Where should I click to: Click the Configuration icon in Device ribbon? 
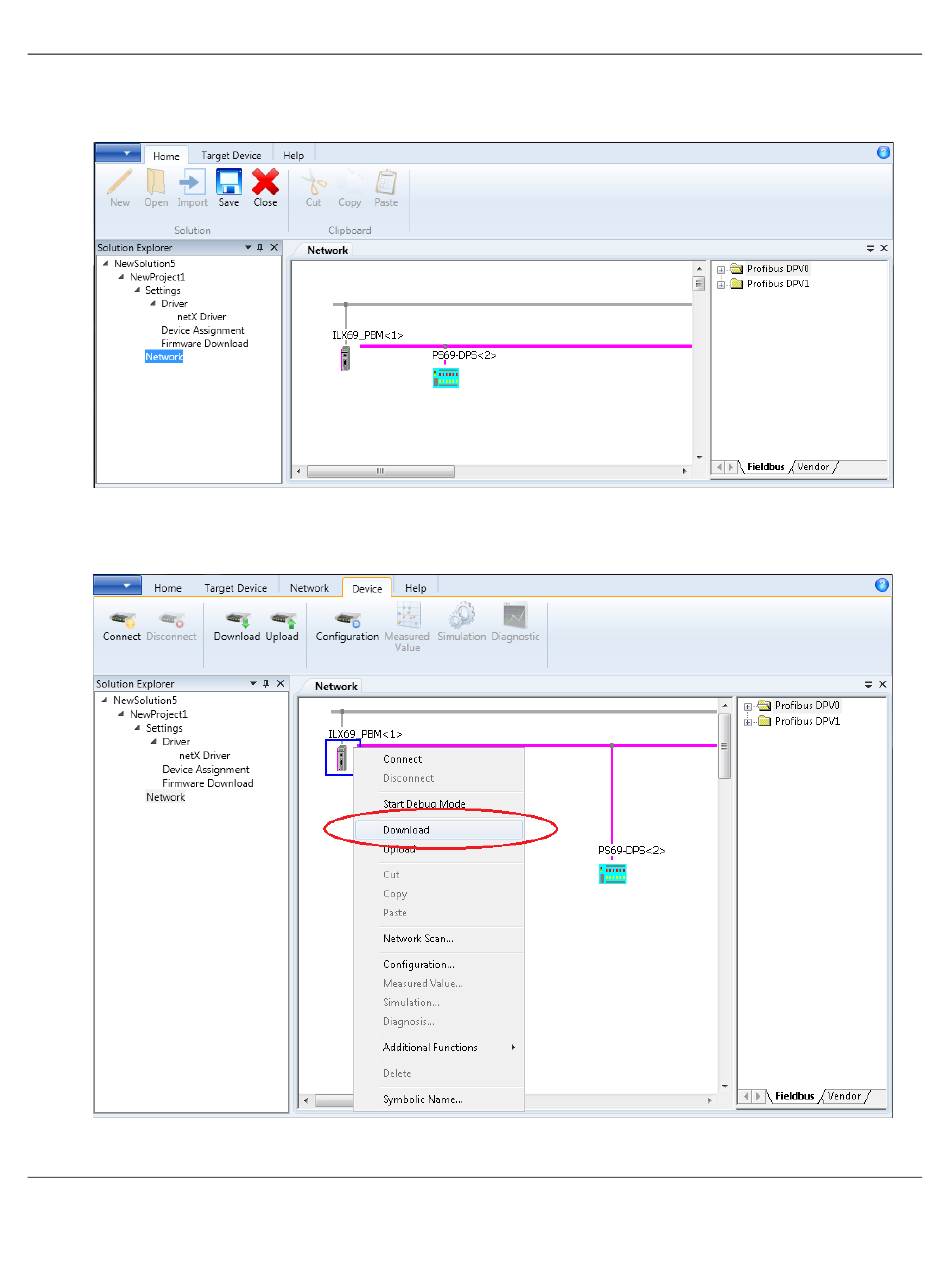pos(347,618)
